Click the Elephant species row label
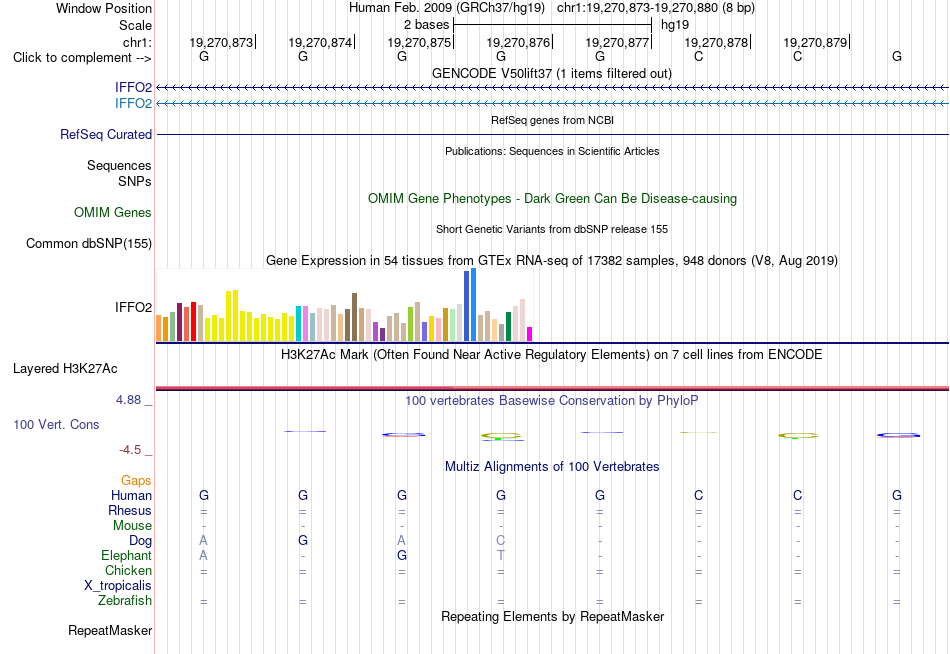Image resolution: width=950 pixels, height=654 pixels. (126, 555)
